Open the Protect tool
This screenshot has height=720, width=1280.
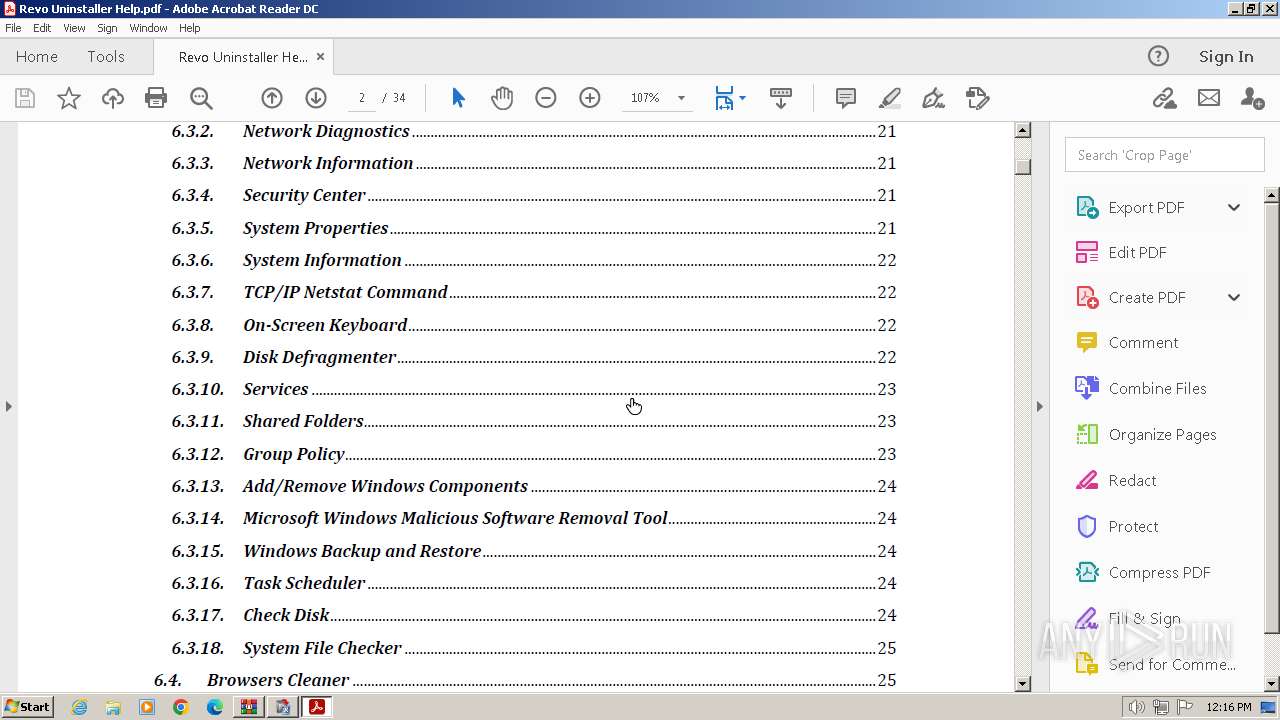[1133, 526]
